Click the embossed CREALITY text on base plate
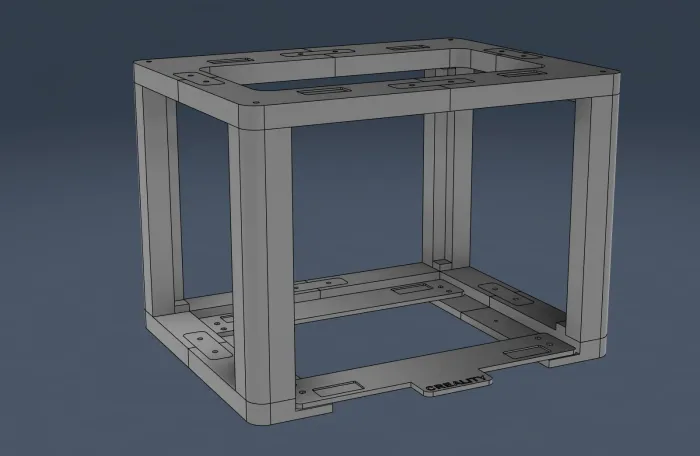700x456 pixels. pos(456,385)
